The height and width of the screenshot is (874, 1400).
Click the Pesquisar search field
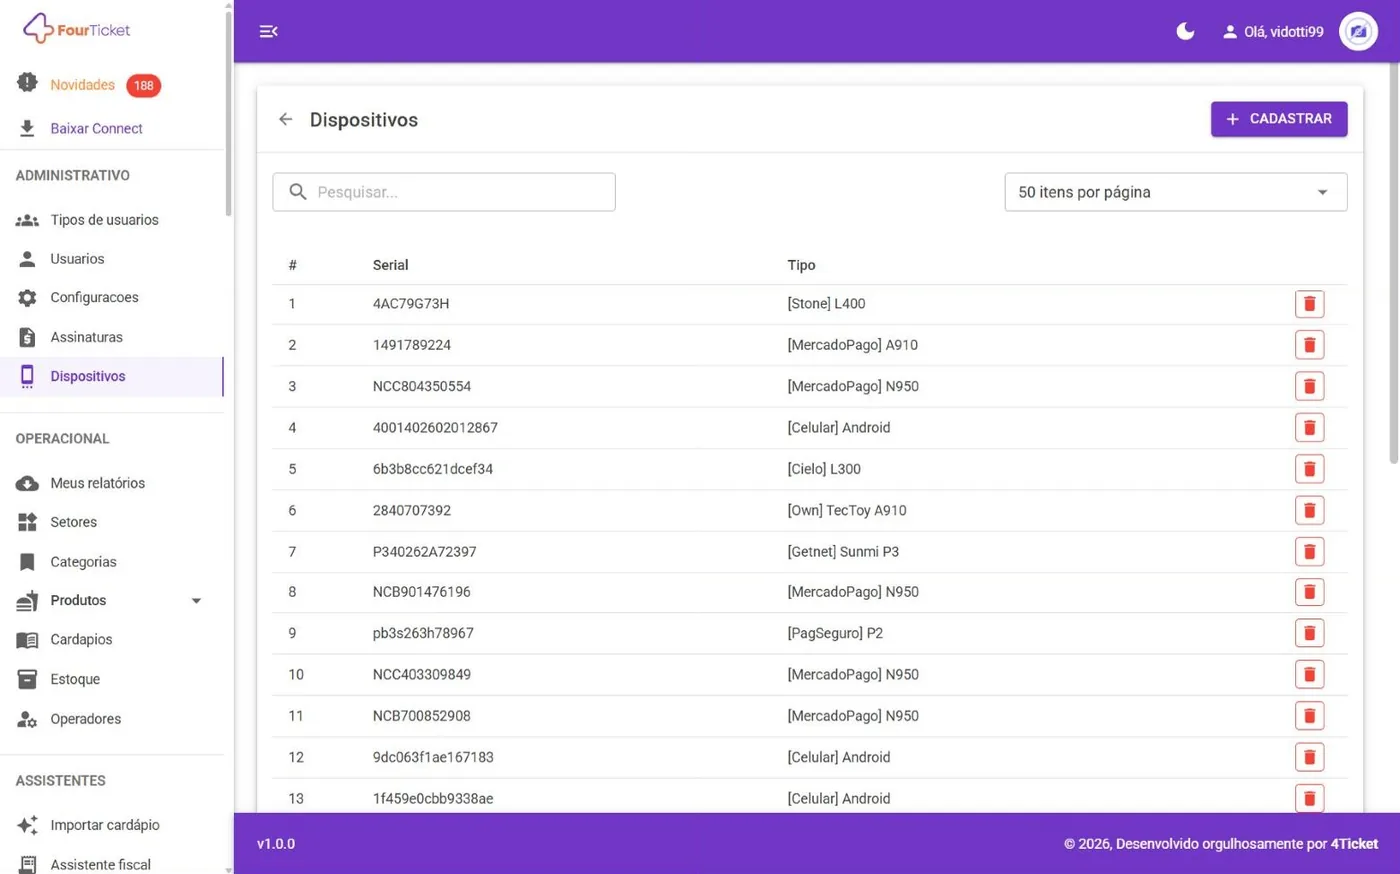pos(444,192)
